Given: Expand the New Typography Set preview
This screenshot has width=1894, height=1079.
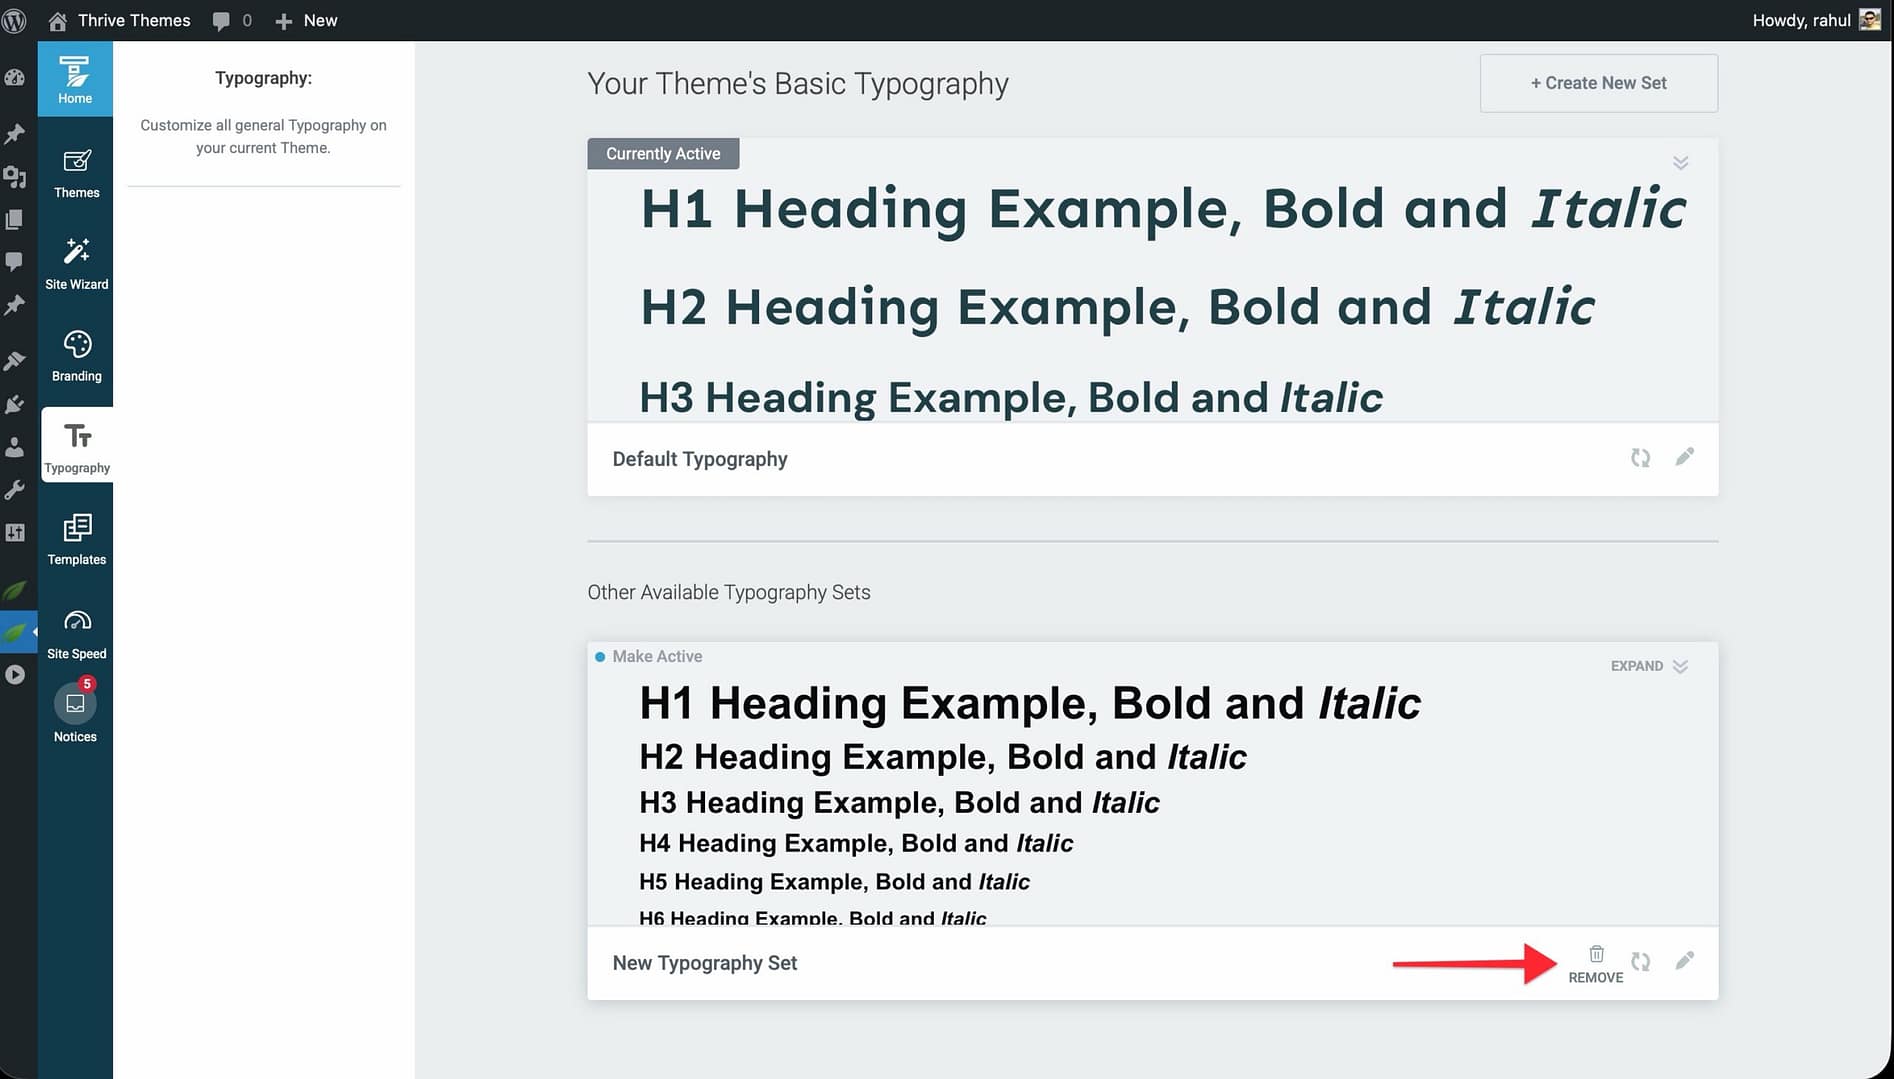Looking at the screenshot, I should [x=1649, y=666].
